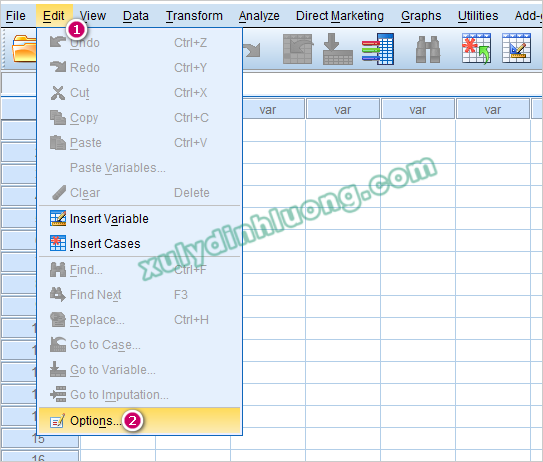Click the Go to Imputation icon
This screenshot has height=462, width=543.
pos(57,394)
